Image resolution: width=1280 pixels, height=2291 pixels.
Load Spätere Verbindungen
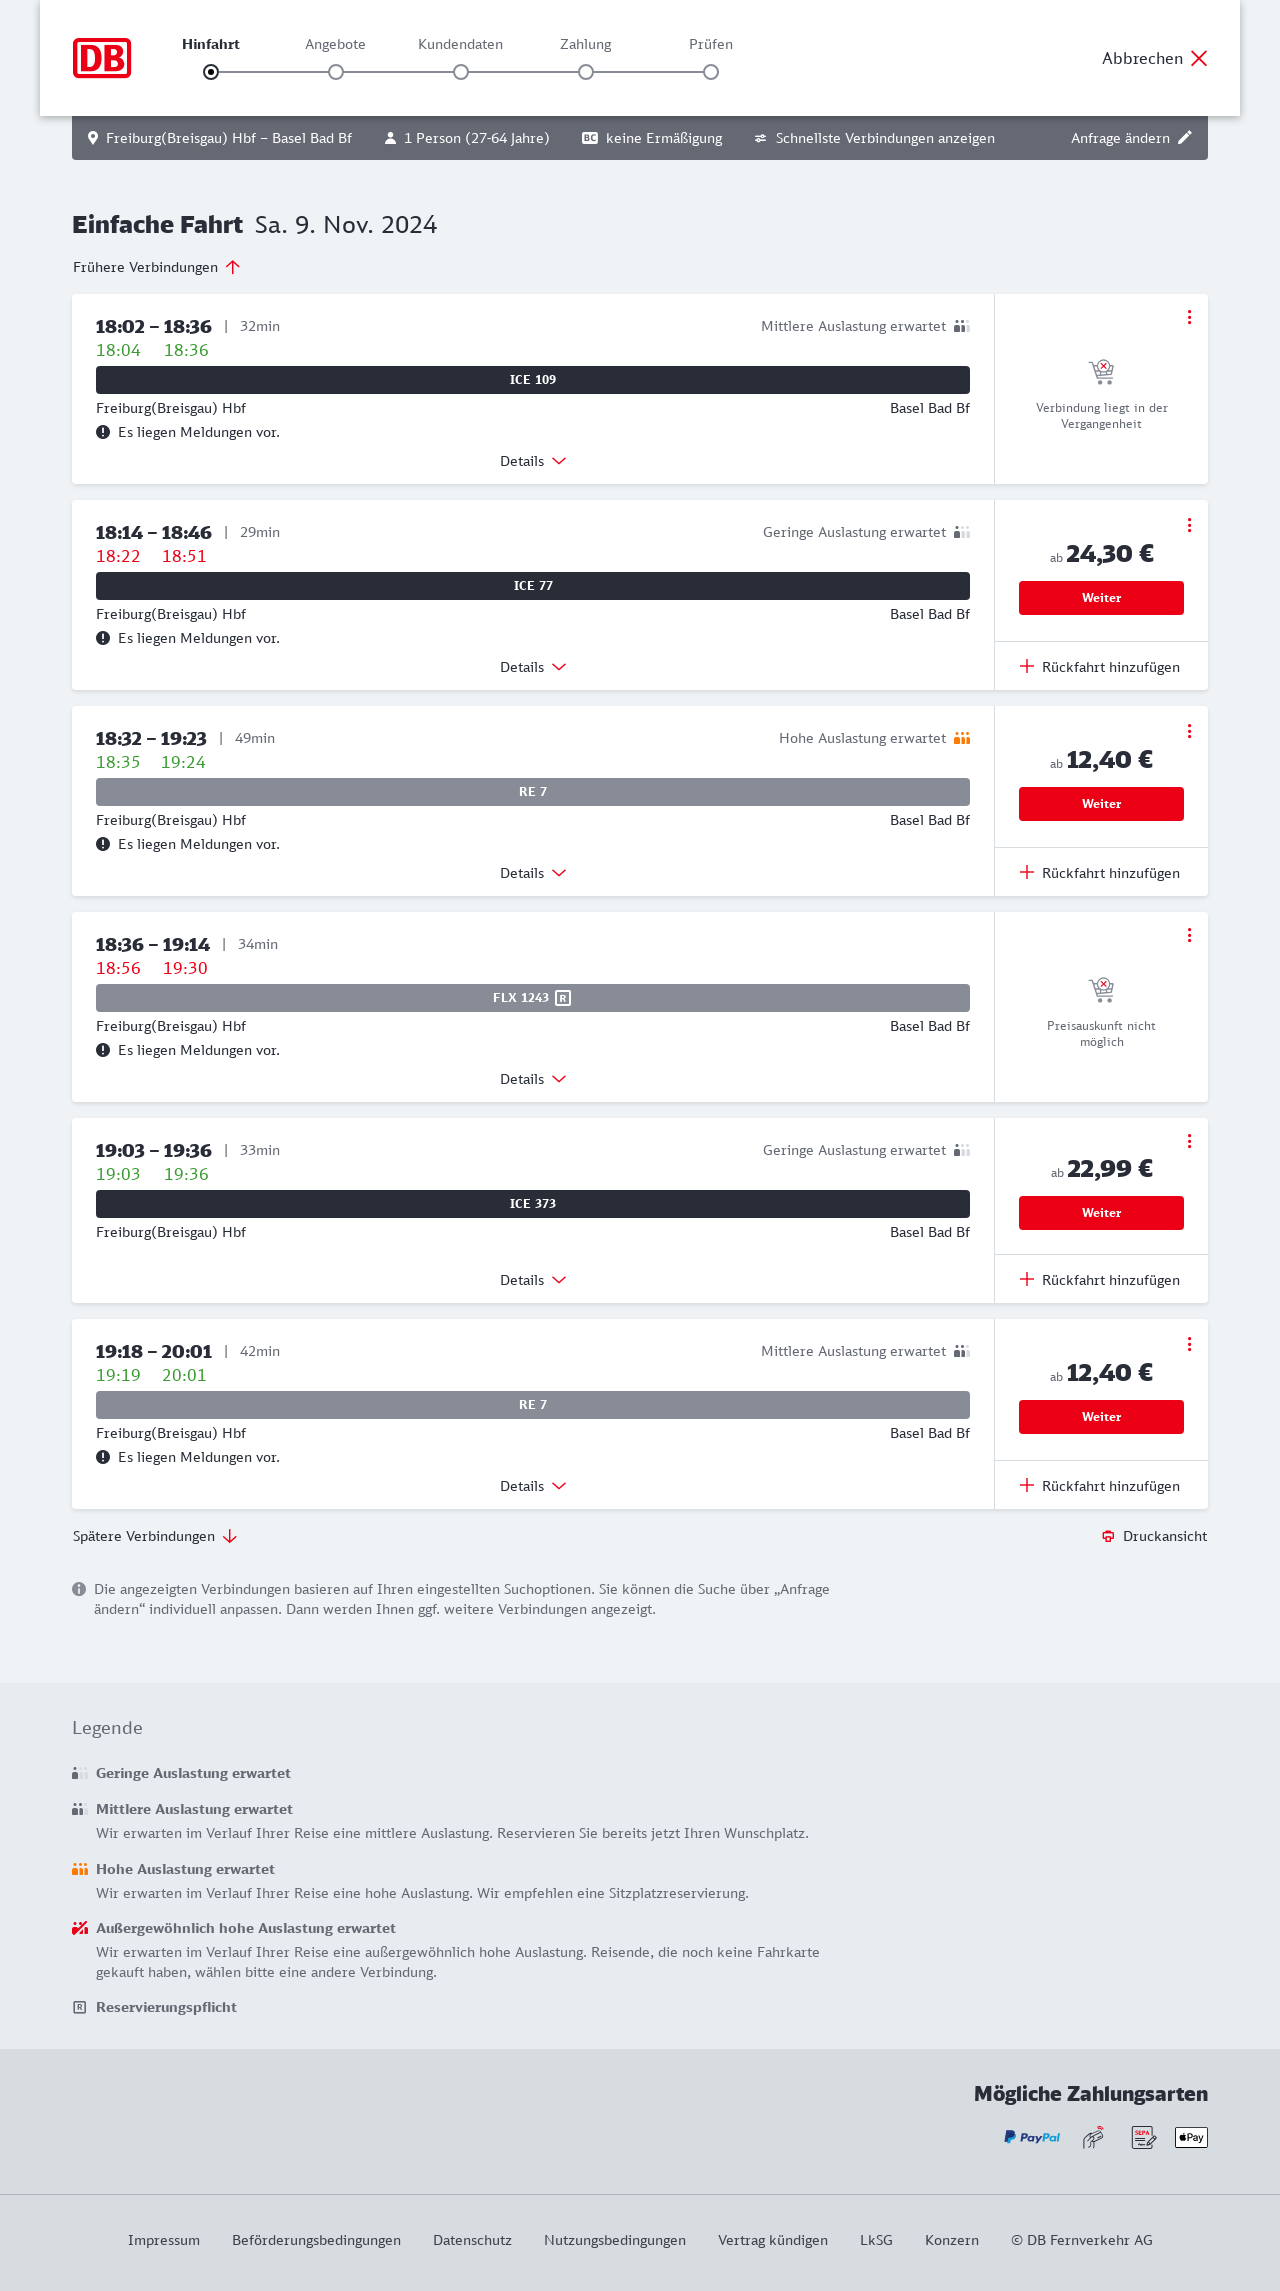pos(155,1536)
